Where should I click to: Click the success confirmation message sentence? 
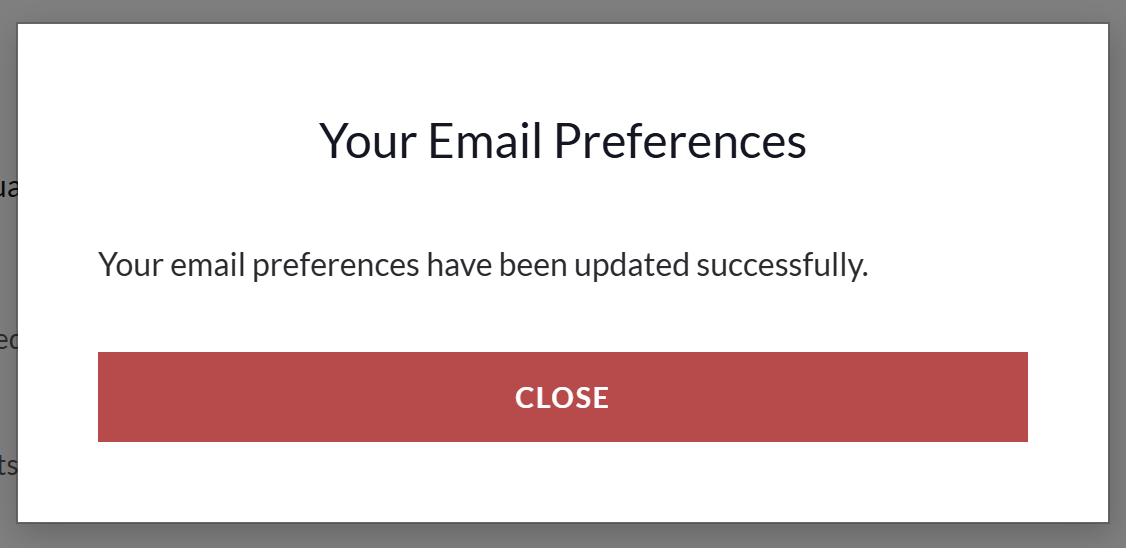coord(483,266)
